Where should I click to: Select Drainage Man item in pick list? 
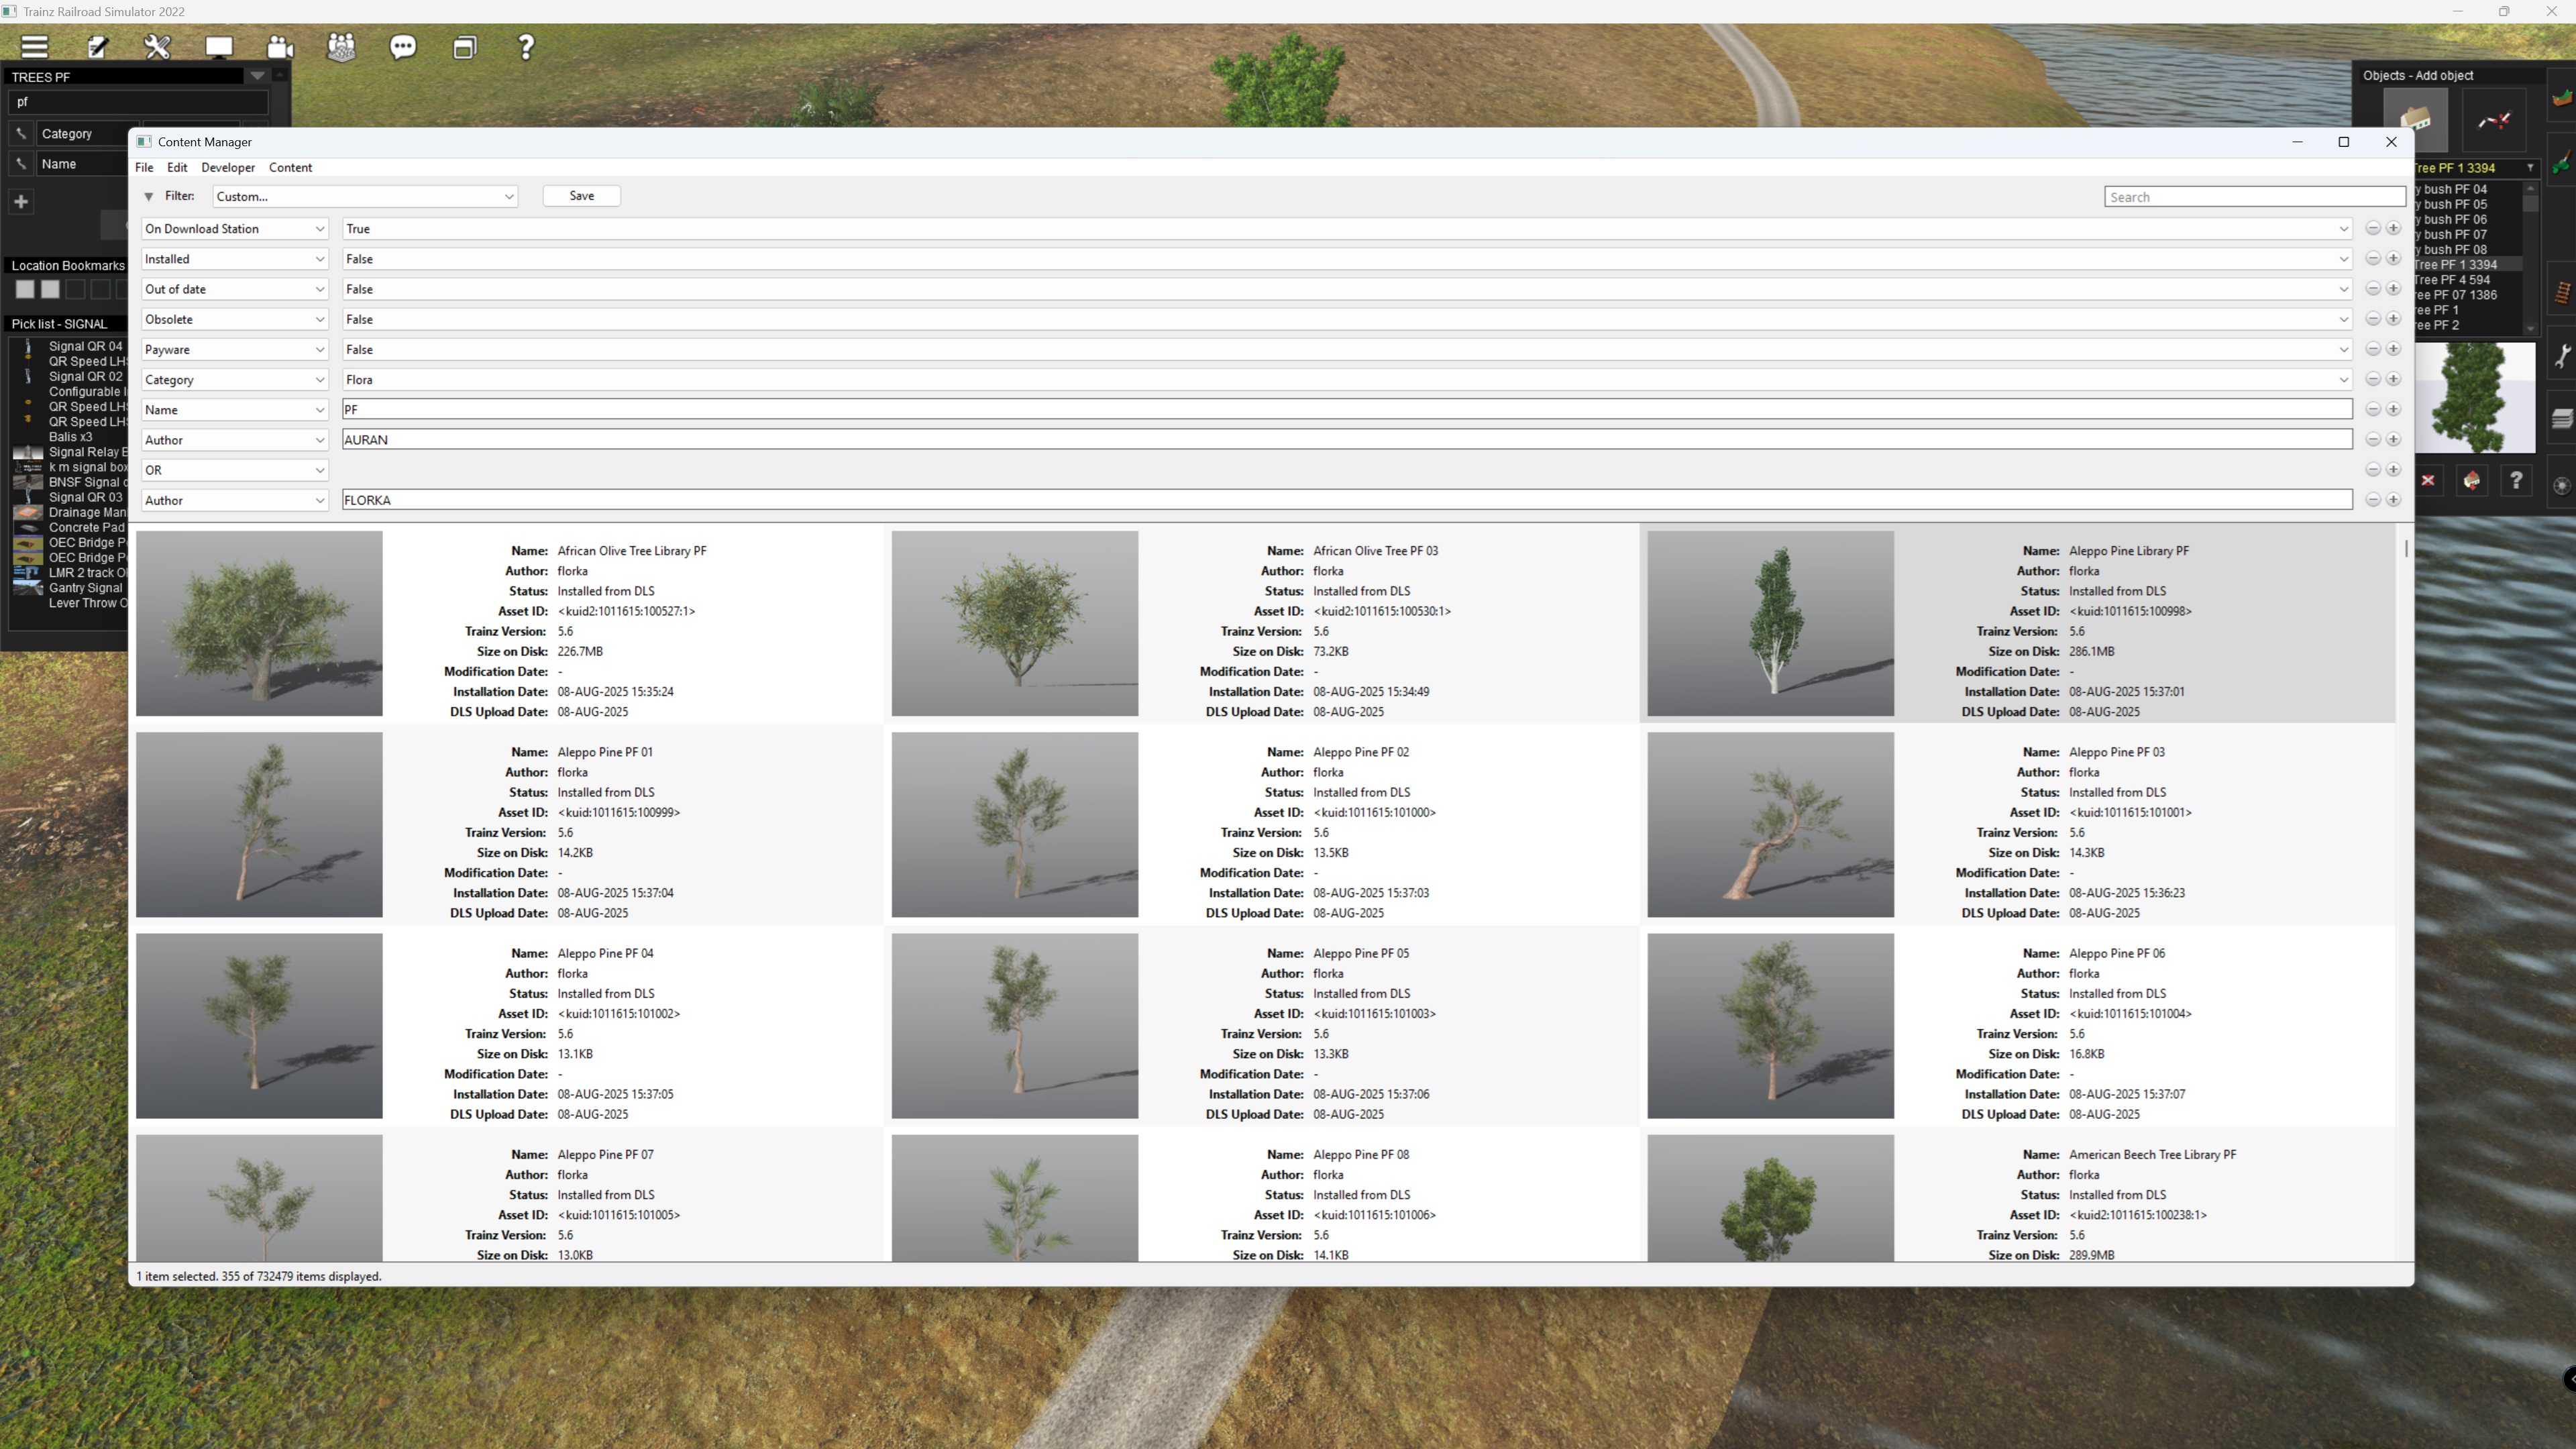[x=87, y=512]
